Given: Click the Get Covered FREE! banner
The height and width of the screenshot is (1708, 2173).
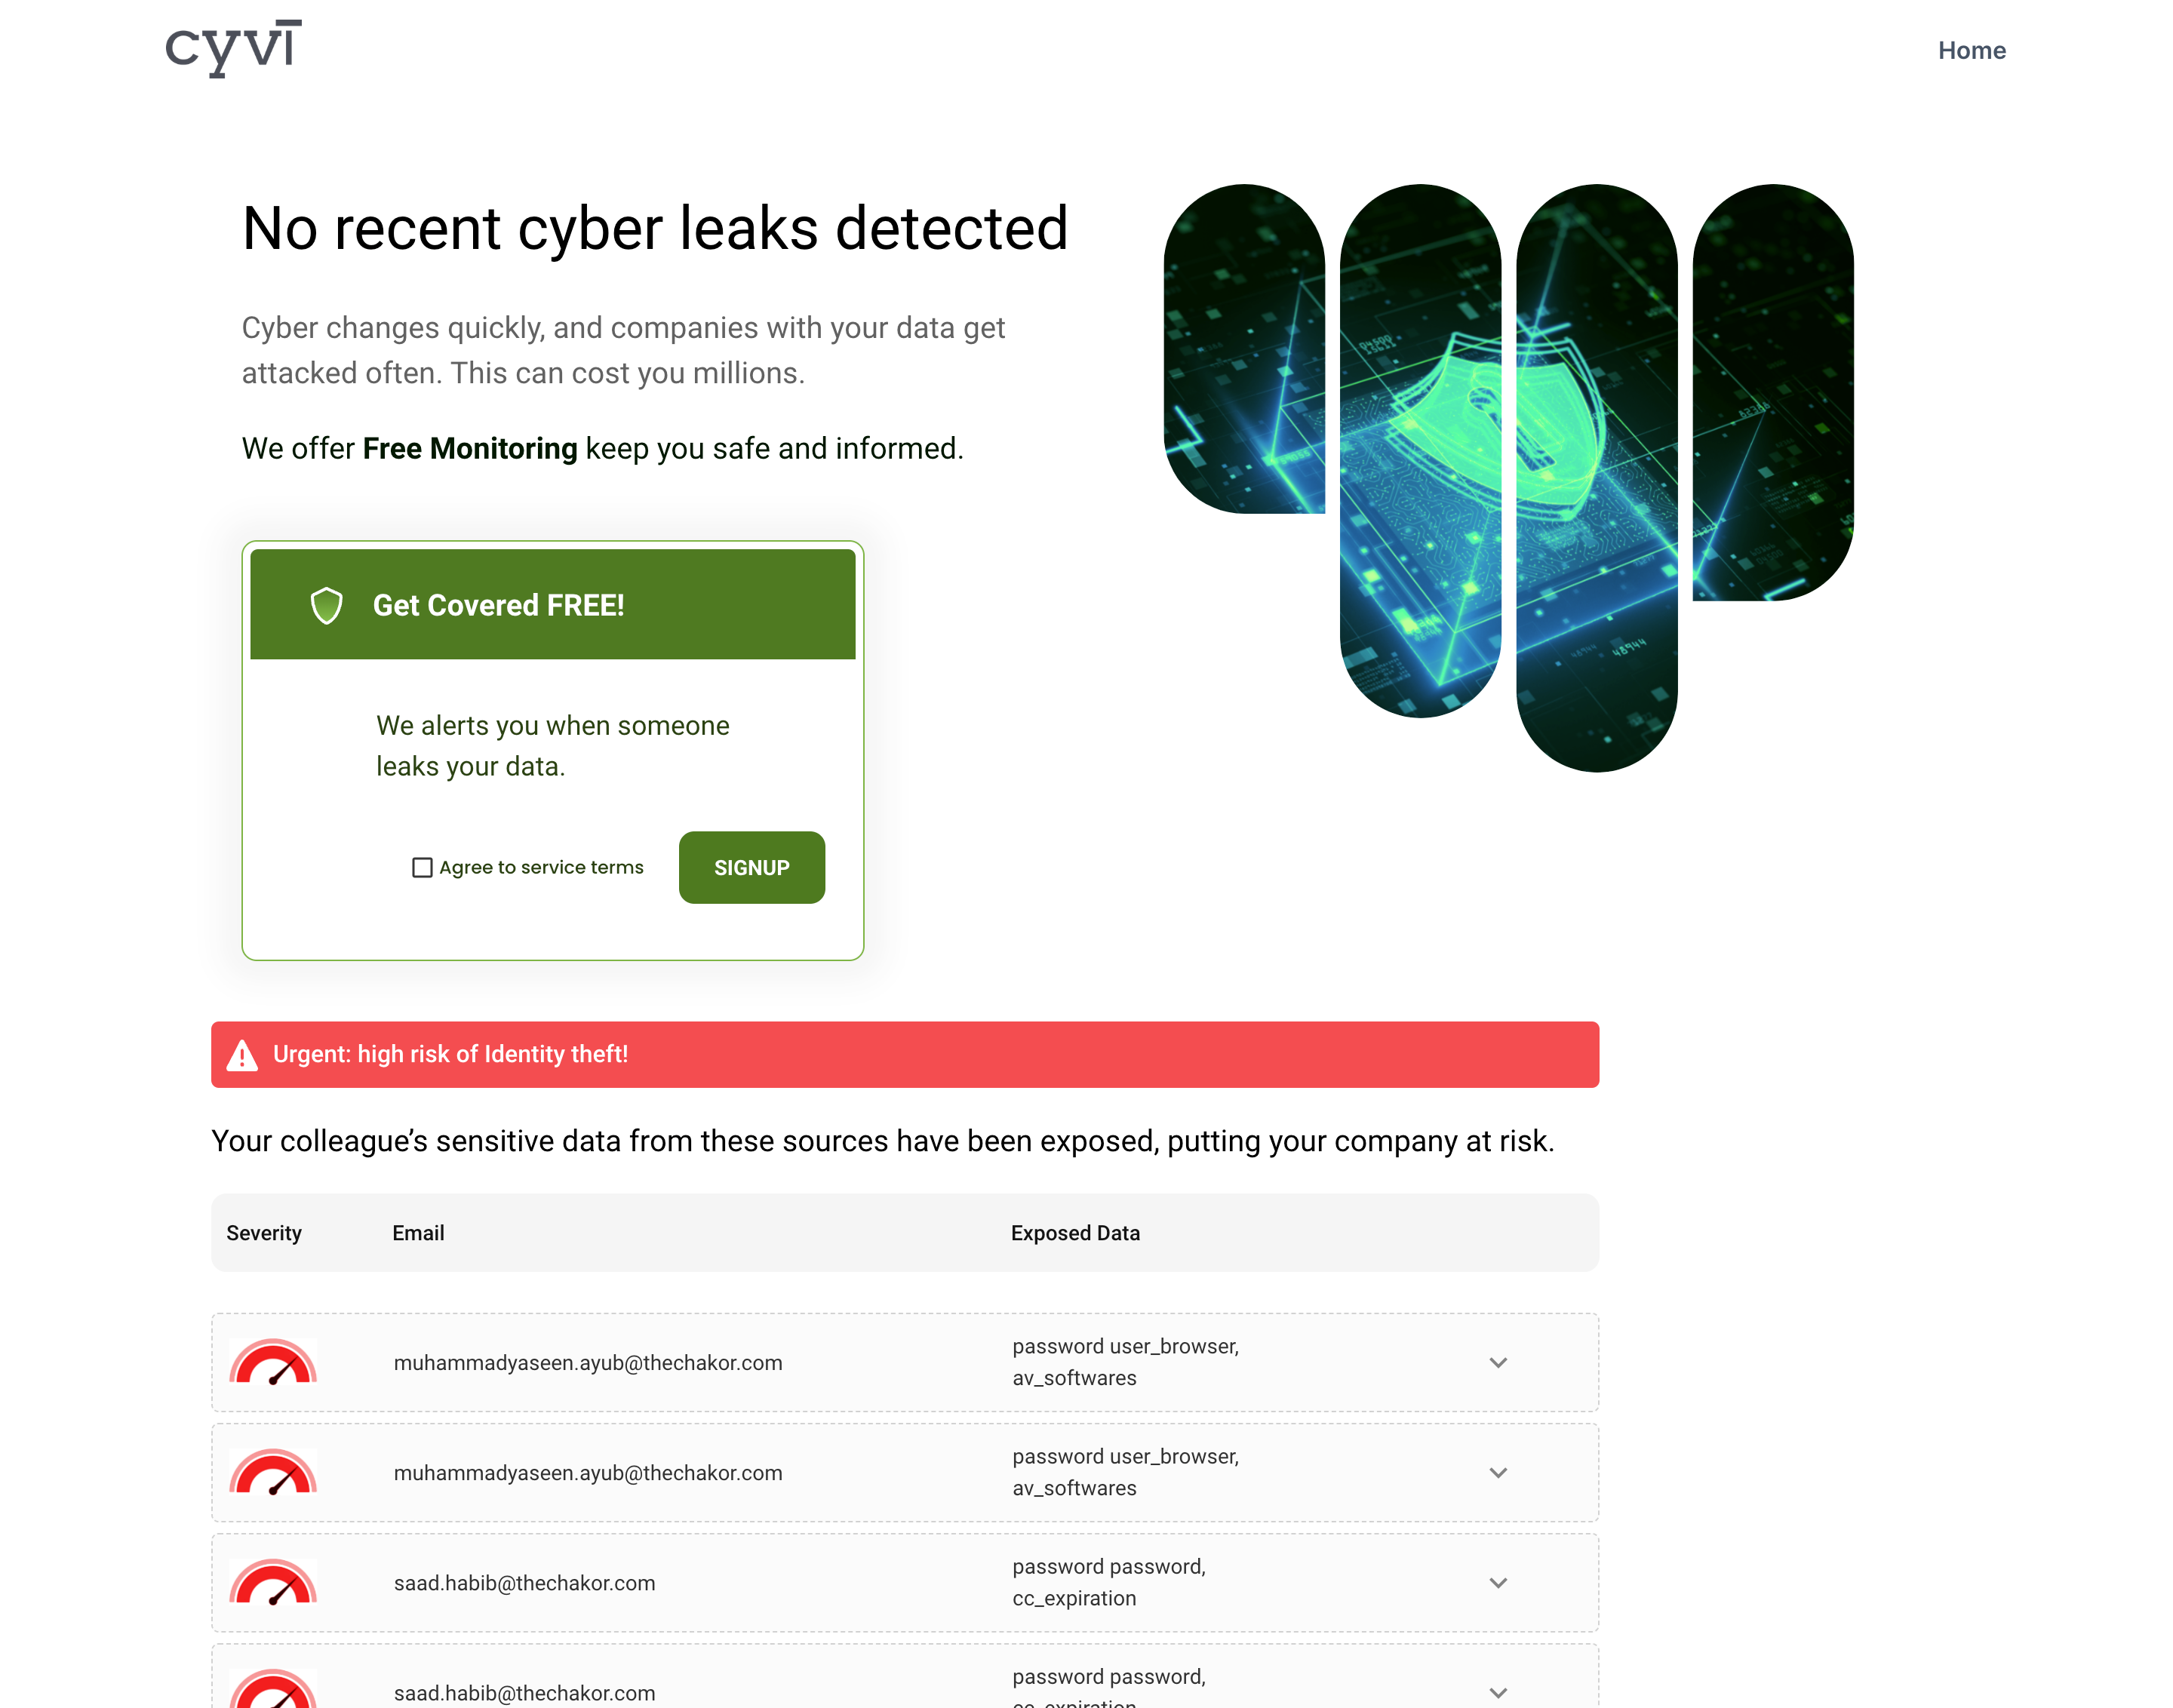Looking at the screenshot, I should pyautogui.click(x=552, y=604).
